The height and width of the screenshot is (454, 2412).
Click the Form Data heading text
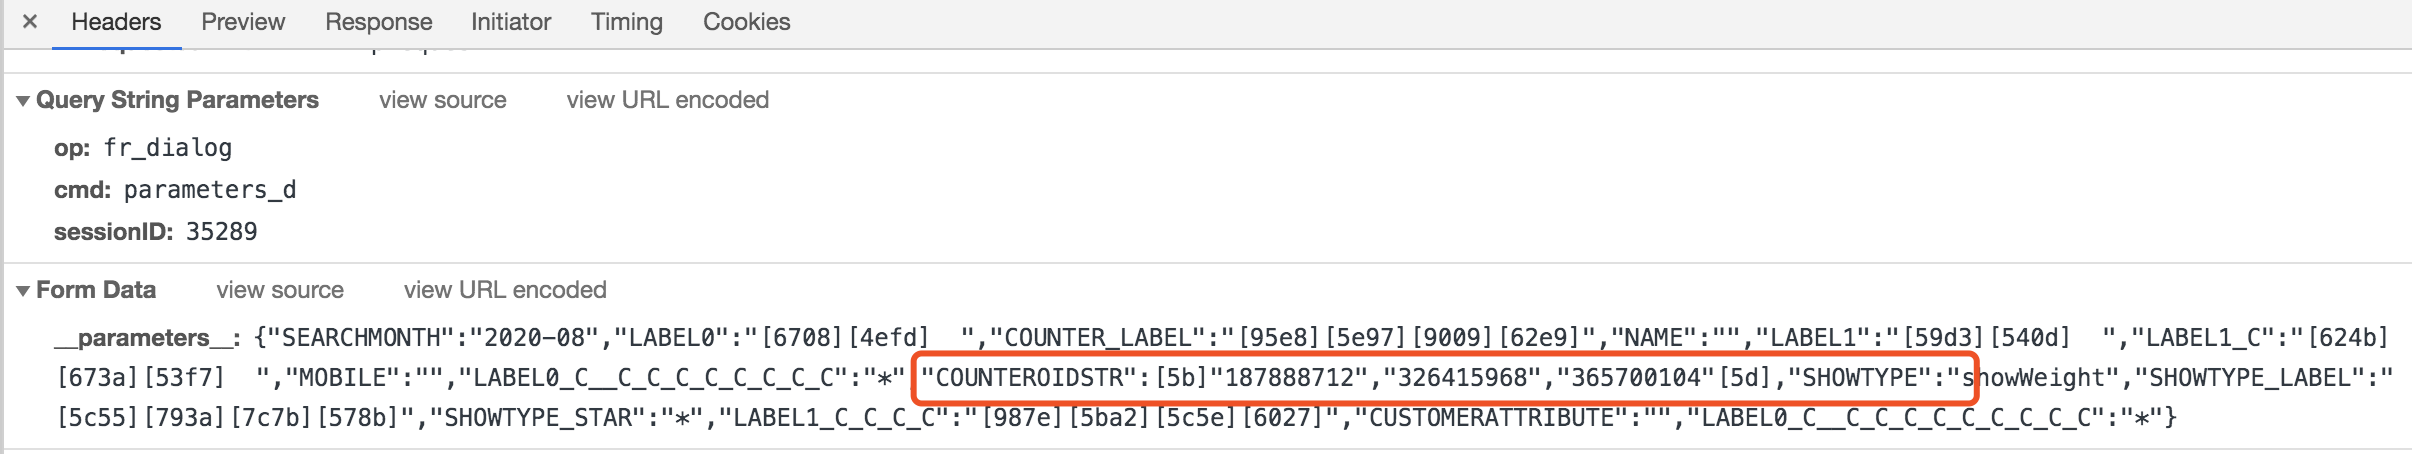96,290
